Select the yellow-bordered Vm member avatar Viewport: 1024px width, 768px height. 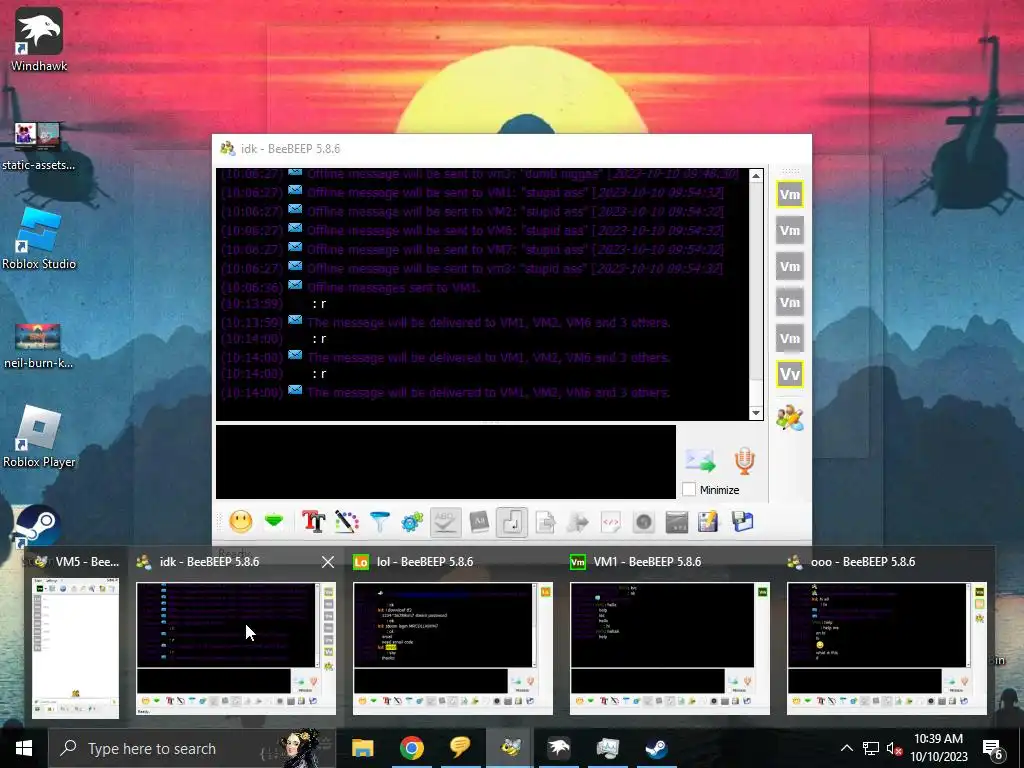(x=790, y=195)
